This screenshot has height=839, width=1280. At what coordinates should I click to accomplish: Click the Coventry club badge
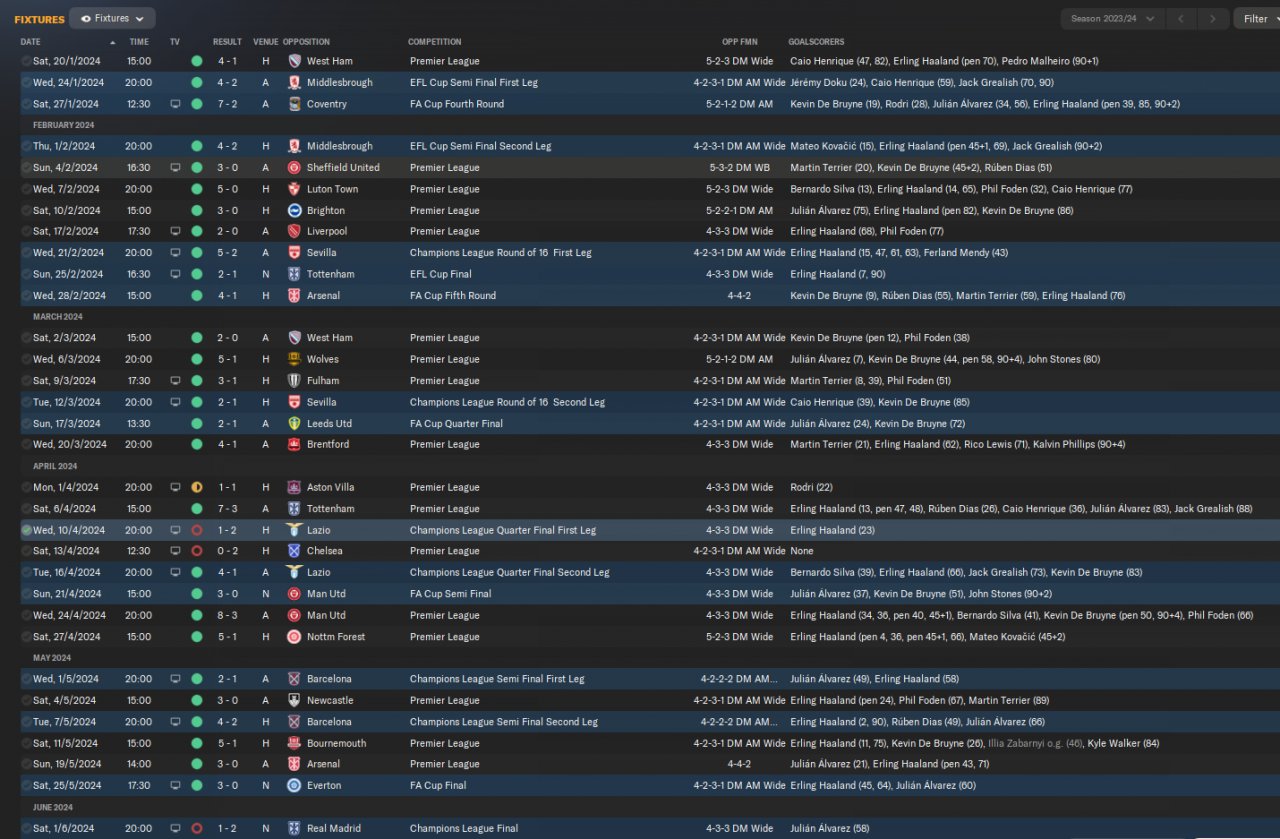pos(294,104)
